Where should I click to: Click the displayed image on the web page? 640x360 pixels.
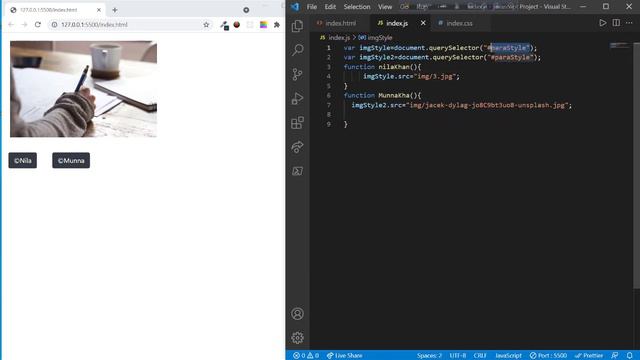pyautogui.click(x=83, y=89)
